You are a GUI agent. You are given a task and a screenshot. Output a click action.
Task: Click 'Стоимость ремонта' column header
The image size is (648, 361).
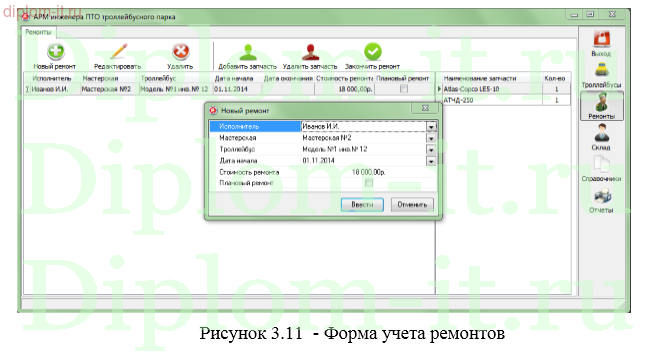point(345,78)
